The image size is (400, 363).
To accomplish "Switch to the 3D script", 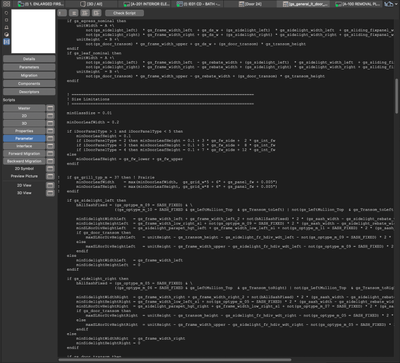I will pos(24,123).
